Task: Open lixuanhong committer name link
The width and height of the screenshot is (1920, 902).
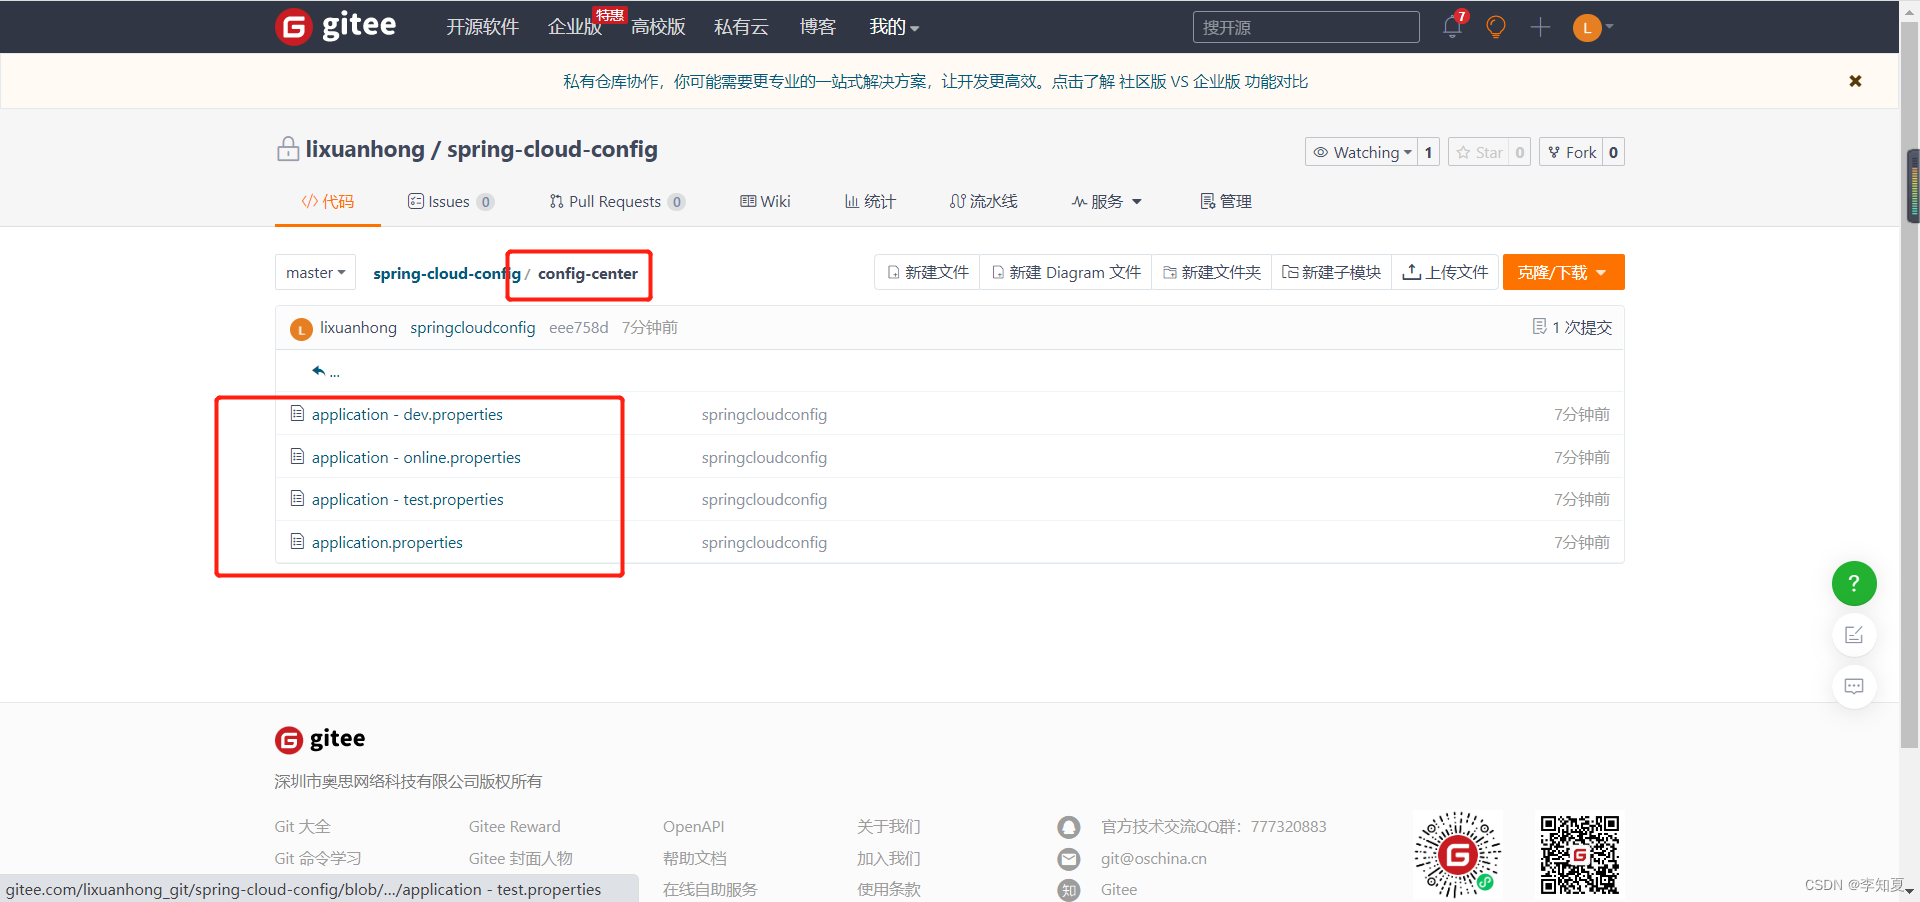Action: point(358,328)
